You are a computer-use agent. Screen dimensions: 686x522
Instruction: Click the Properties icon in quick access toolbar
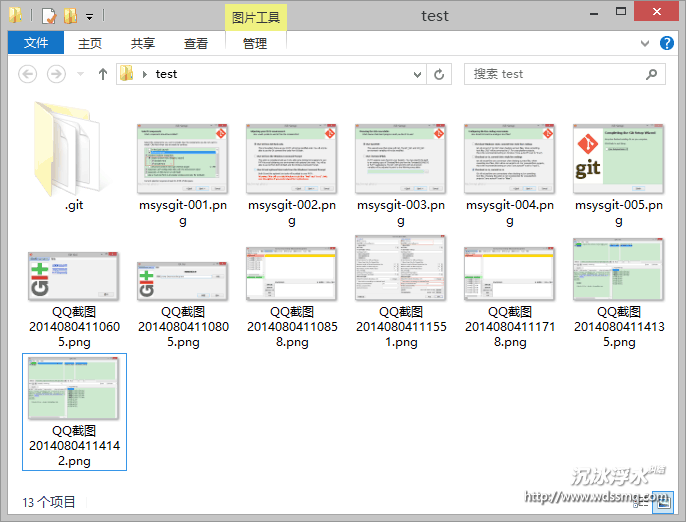point(49,16)
